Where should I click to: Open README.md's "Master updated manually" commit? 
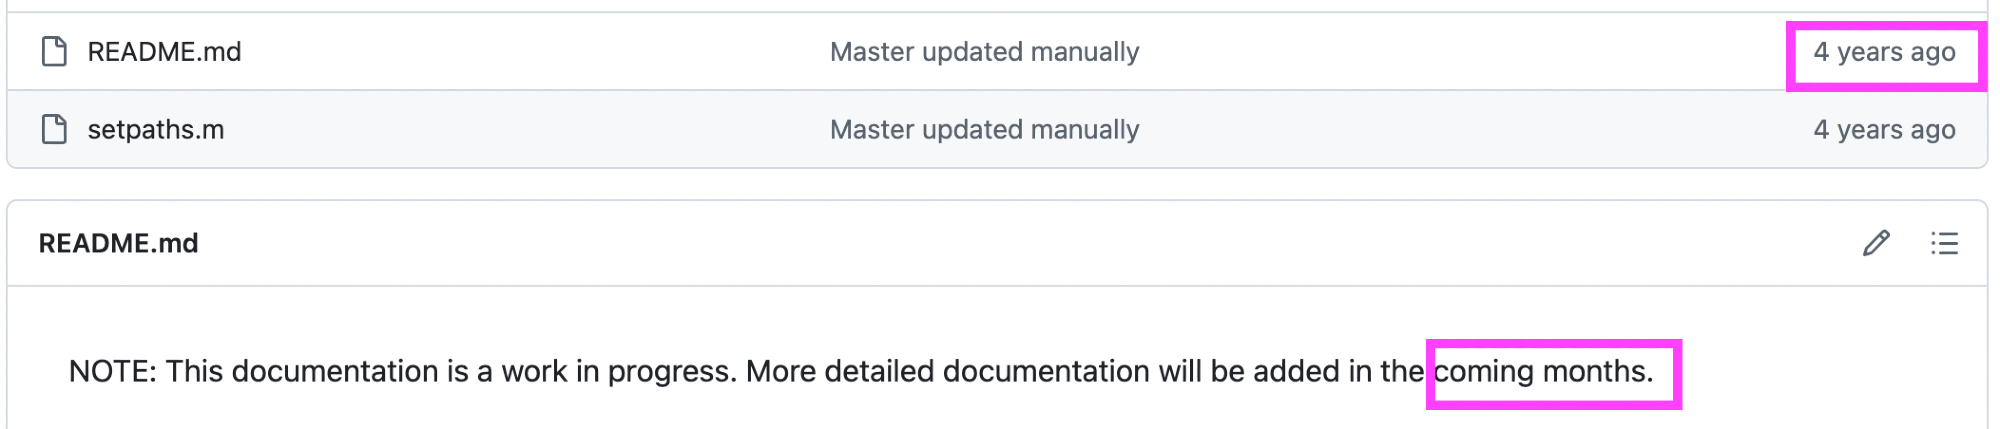984,51
